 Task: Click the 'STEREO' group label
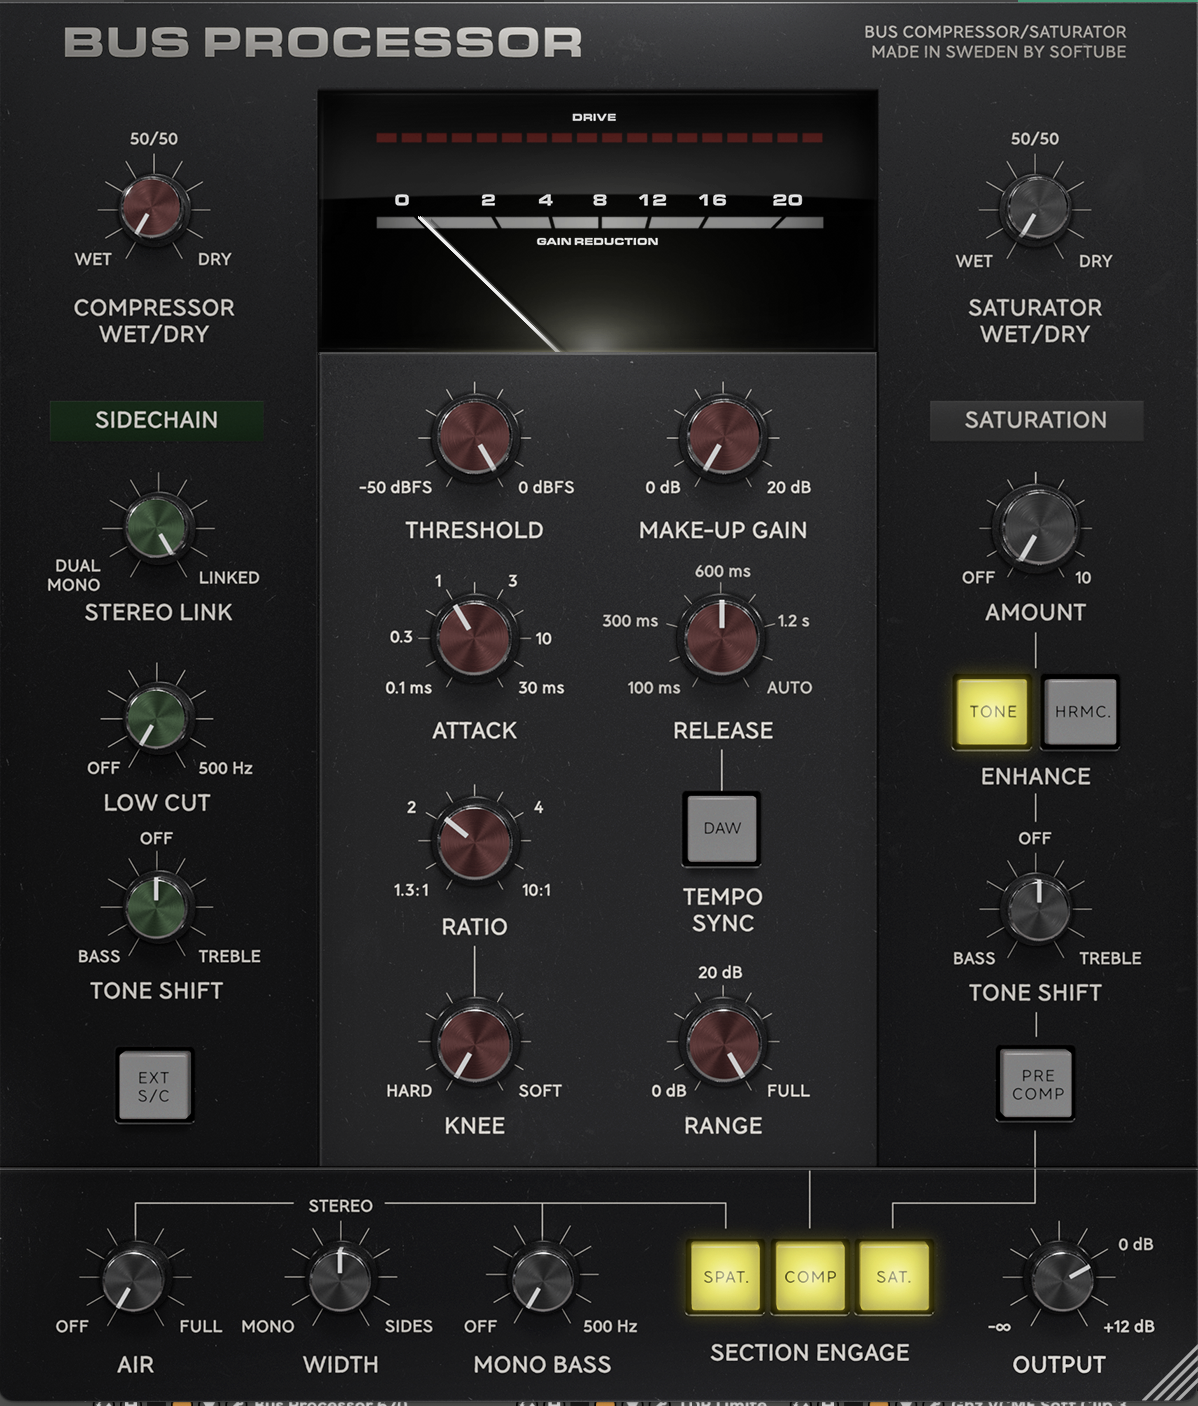[x=340, y=1206]
